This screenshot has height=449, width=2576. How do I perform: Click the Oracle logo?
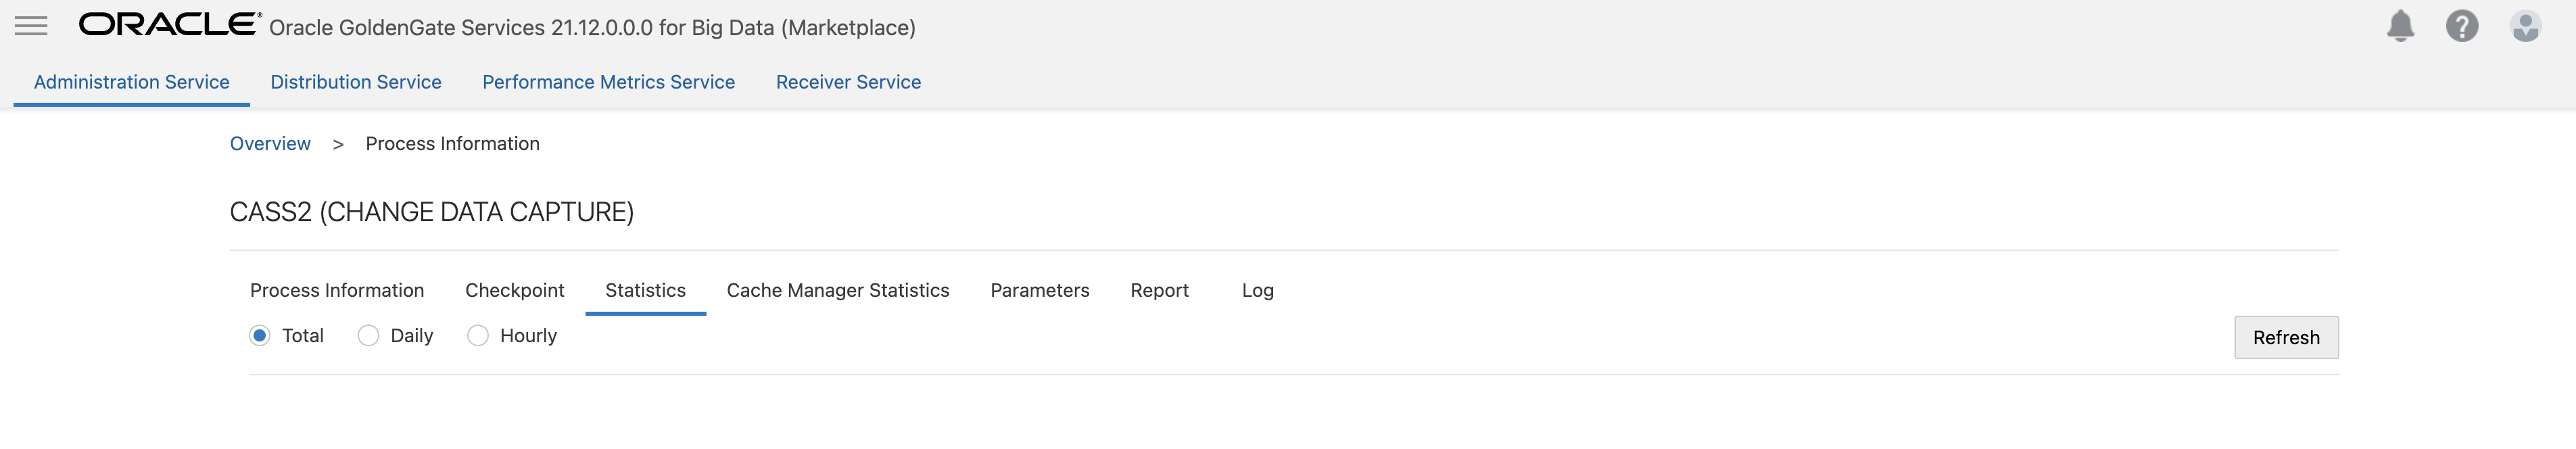click(170, 25)
